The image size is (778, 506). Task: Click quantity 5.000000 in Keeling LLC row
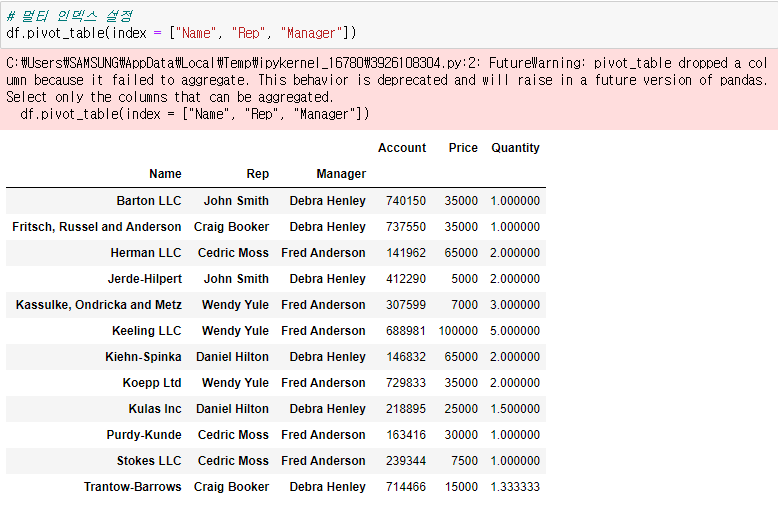point(515,331)
